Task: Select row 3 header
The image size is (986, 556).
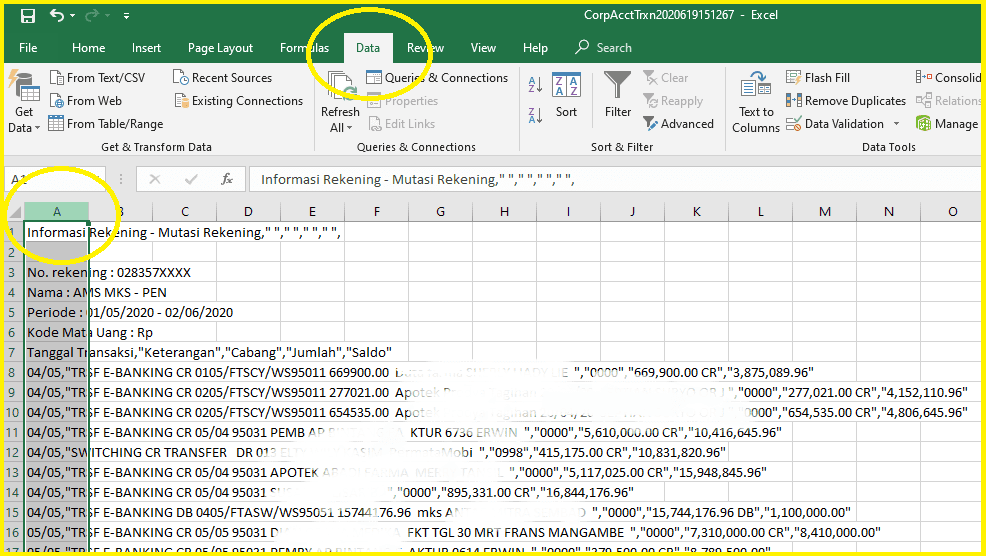Action: click(x=12, y=272)
